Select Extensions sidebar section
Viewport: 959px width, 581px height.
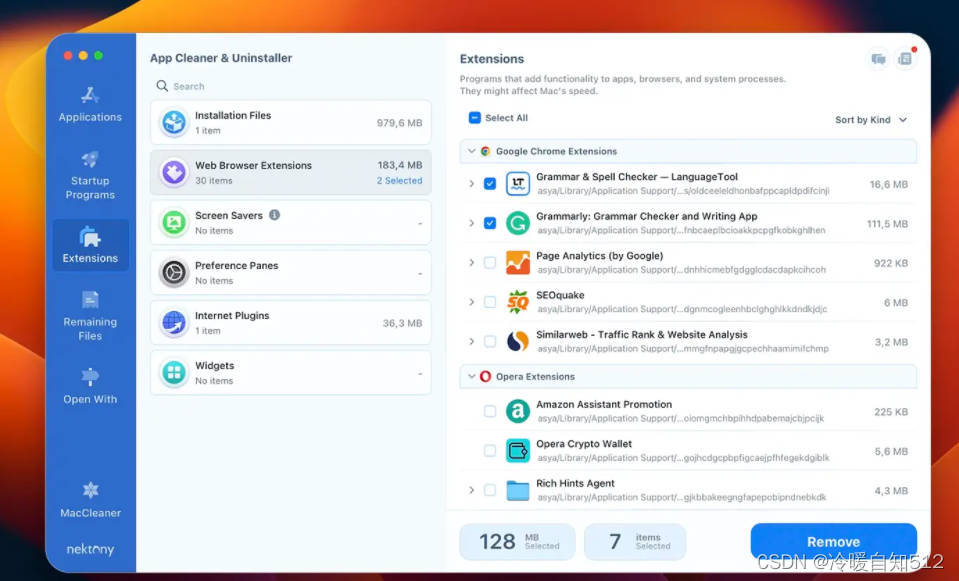[90, 245]
